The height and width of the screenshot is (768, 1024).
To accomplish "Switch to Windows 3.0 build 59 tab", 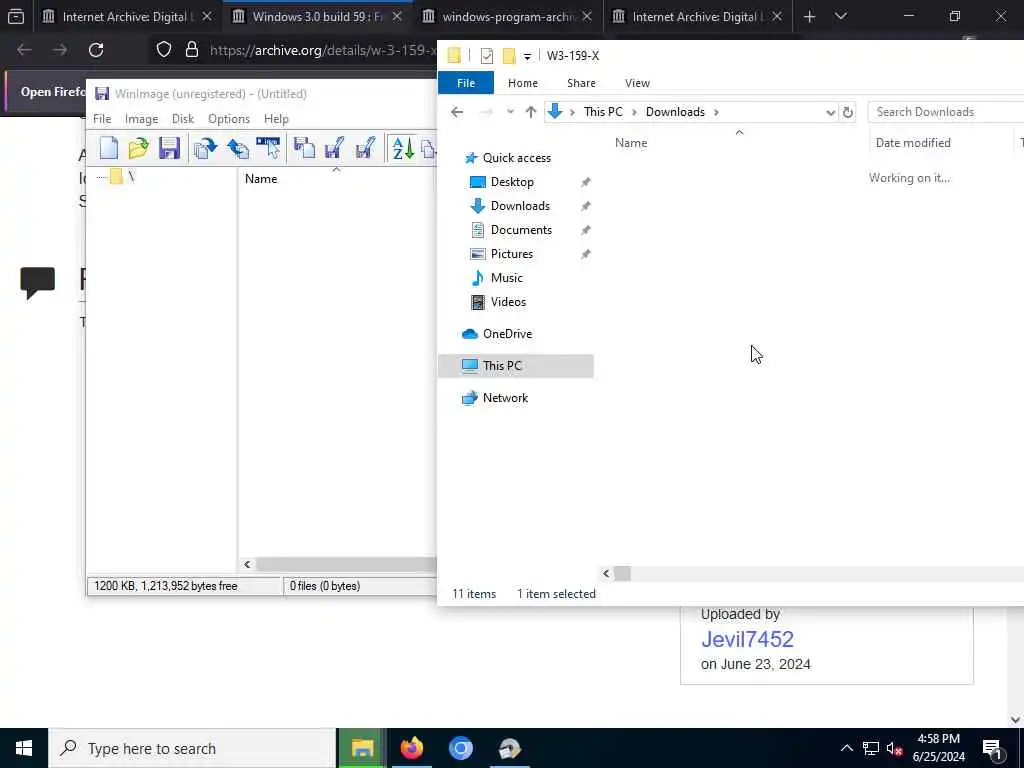I will (317, 17).
